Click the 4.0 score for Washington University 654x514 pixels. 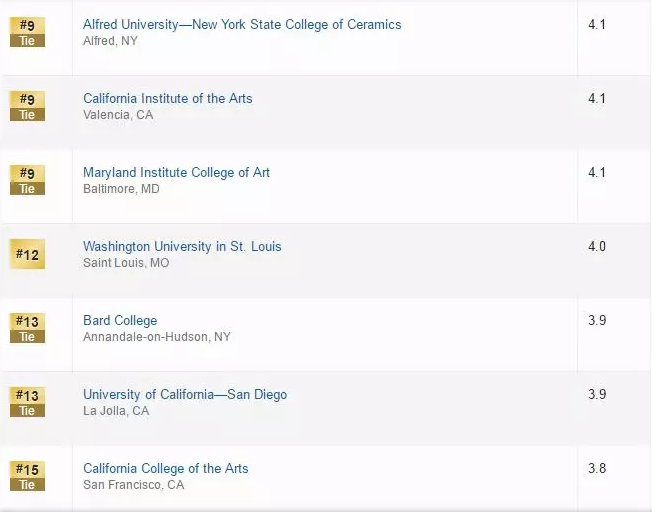597,246
